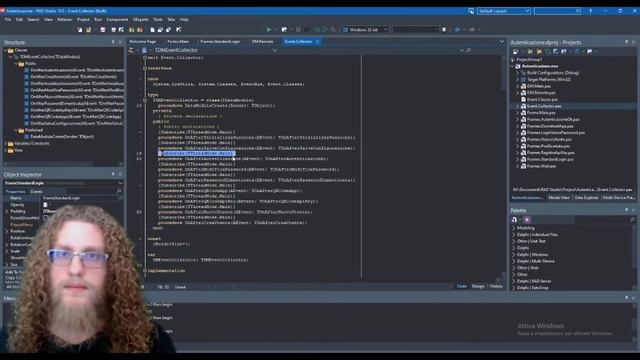
Task: Expand Delphi | Individual Files palette category
Action: tap(513, 235)
